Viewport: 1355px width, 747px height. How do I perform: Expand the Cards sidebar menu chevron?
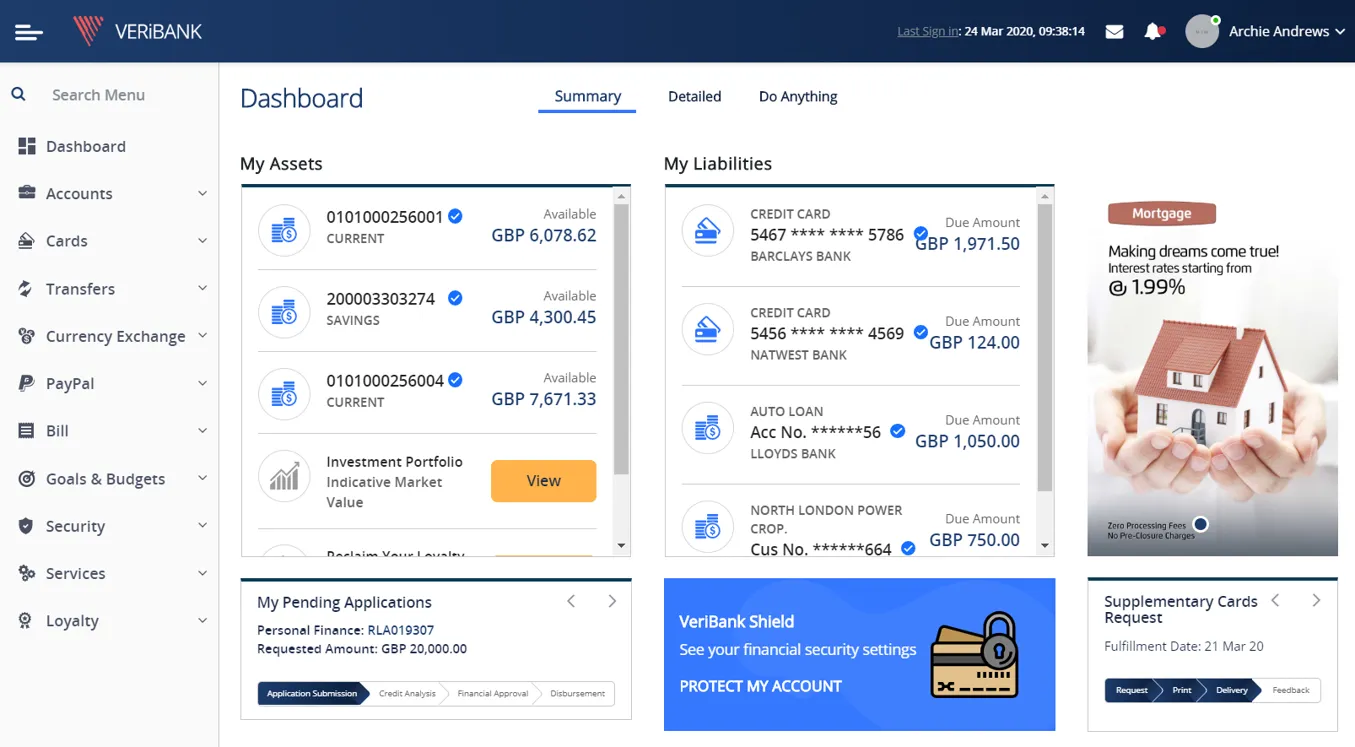coord(202,241)
